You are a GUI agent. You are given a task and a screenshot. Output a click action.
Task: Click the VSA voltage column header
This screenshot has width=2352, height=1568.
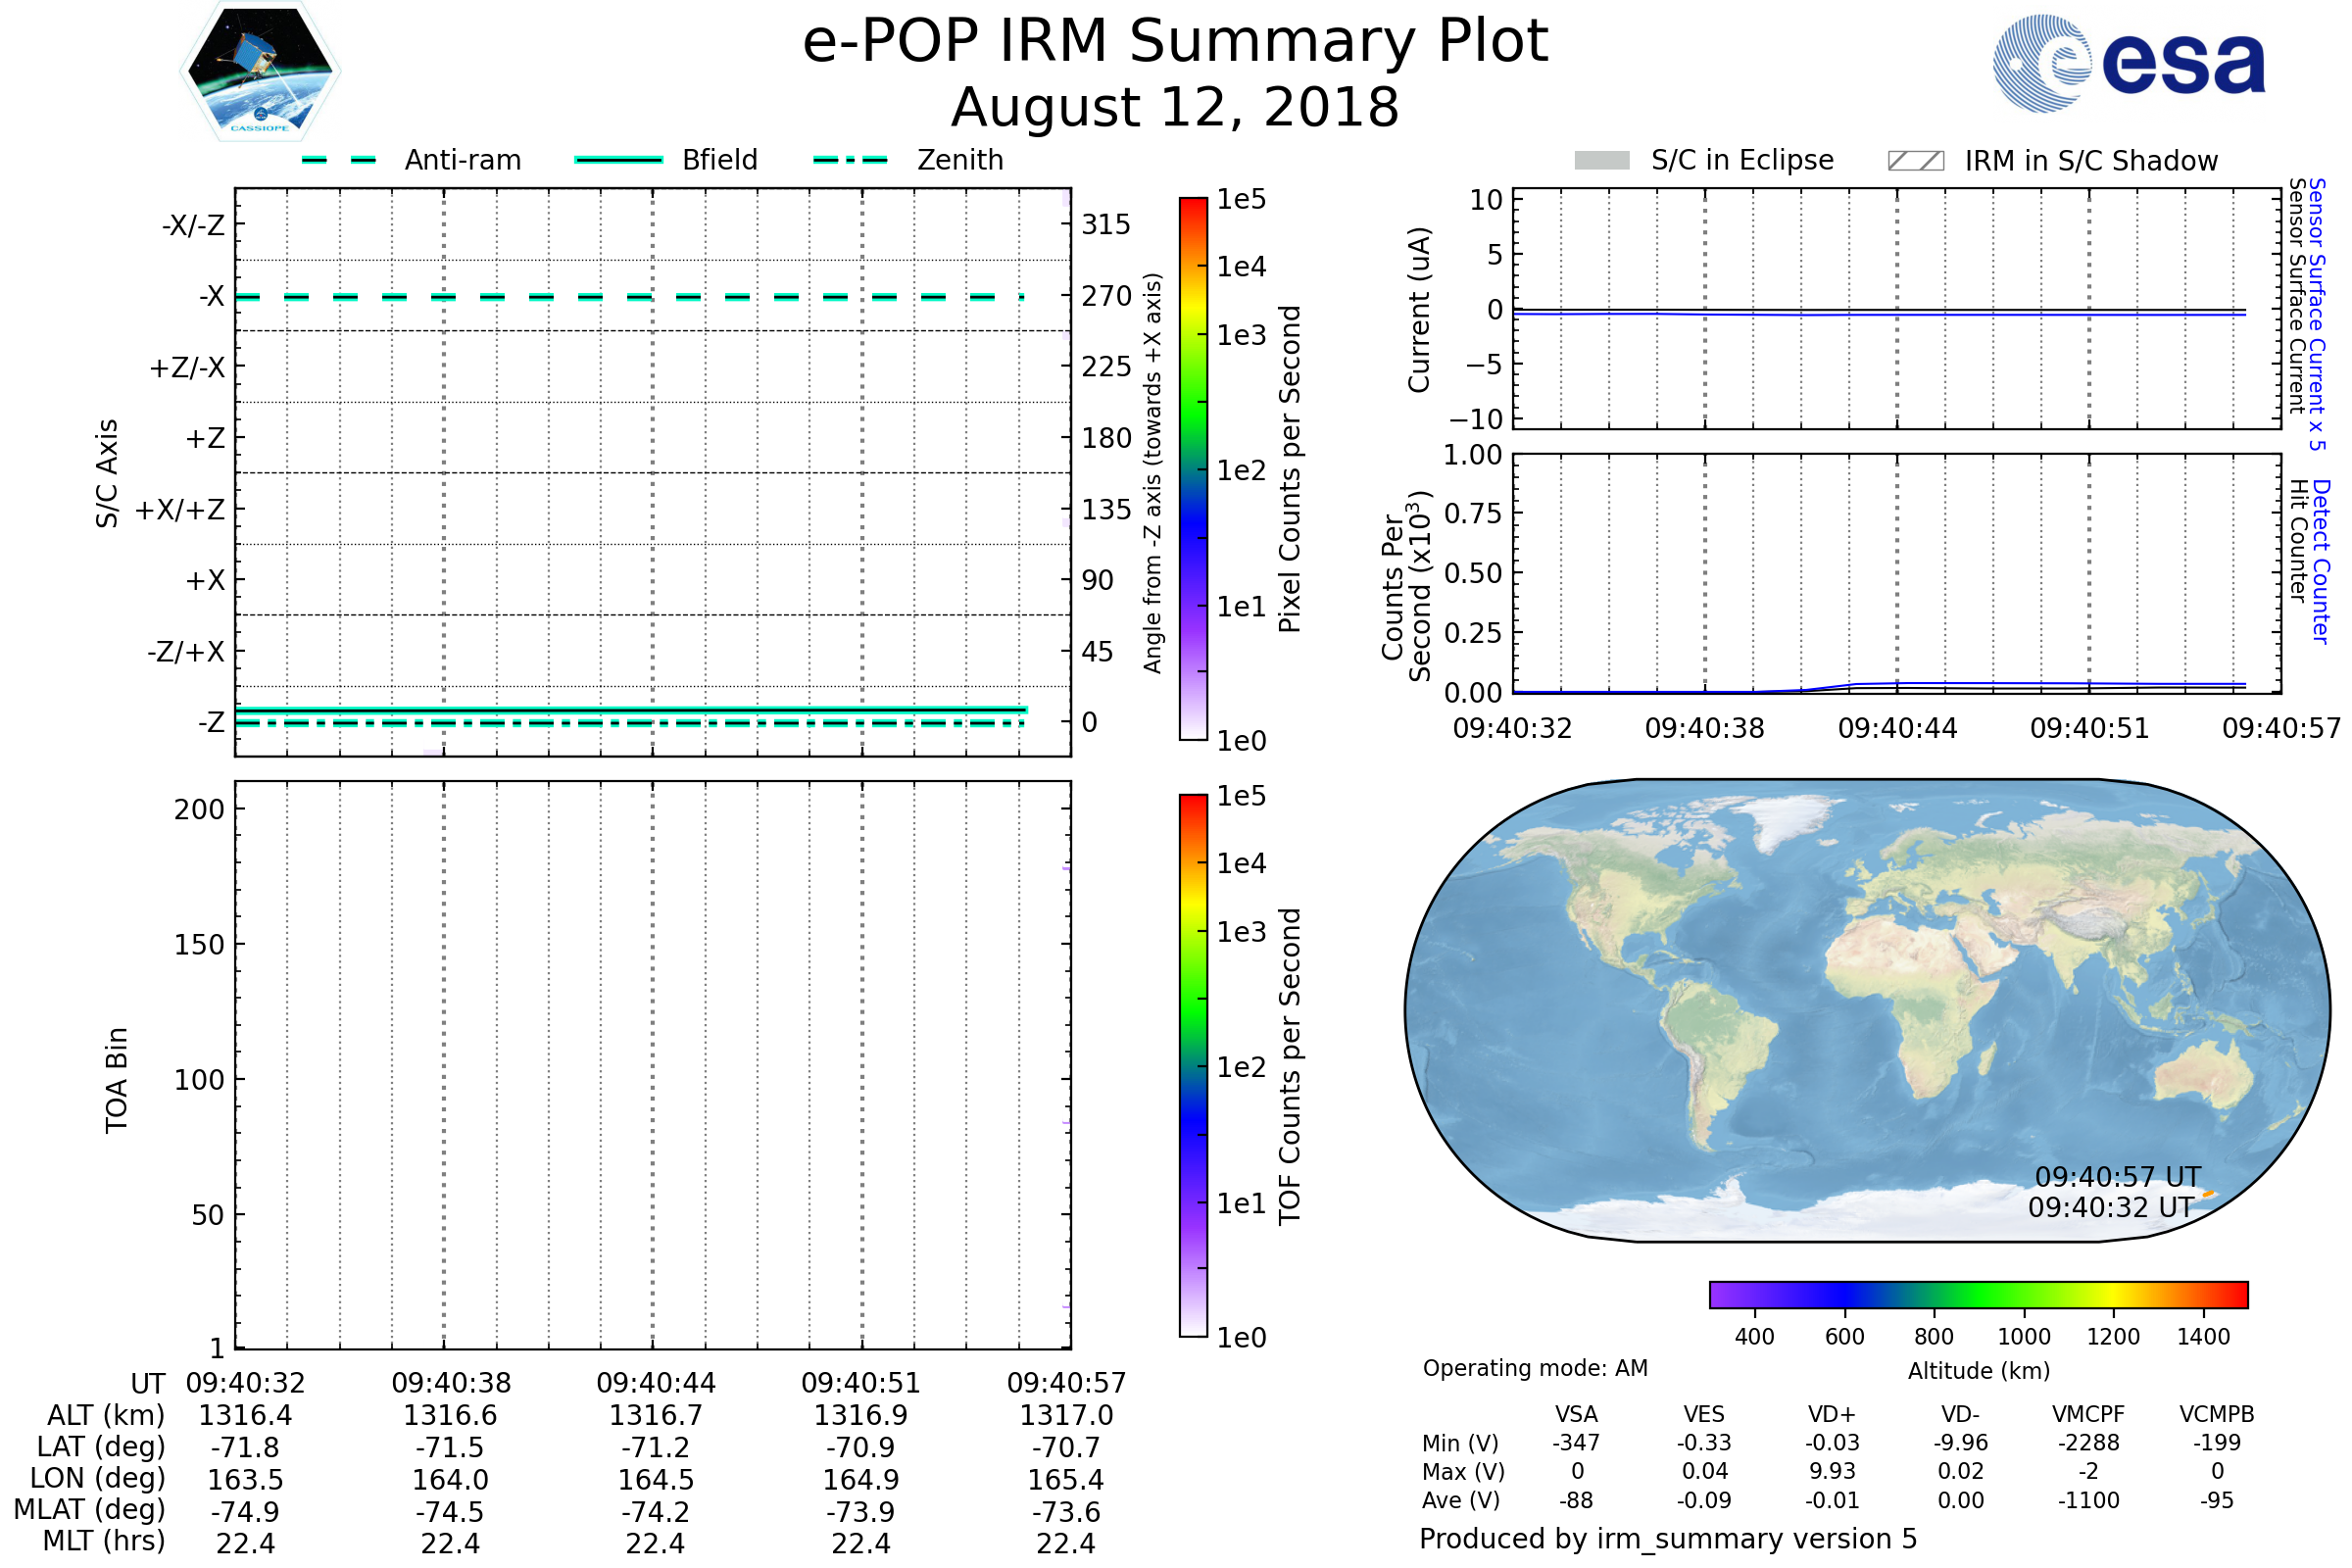(1576, 1414)
